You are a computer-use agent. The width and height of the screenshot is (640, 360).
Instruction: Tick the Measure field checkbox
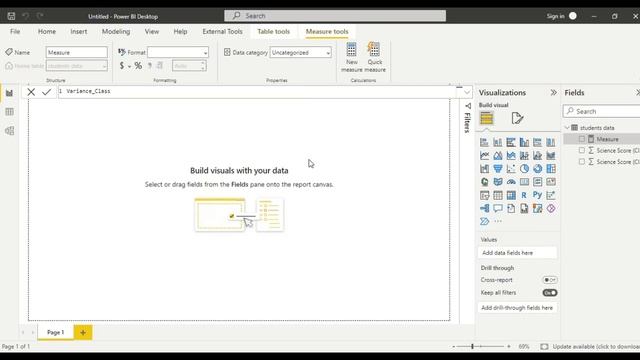[x=582, y=139]
